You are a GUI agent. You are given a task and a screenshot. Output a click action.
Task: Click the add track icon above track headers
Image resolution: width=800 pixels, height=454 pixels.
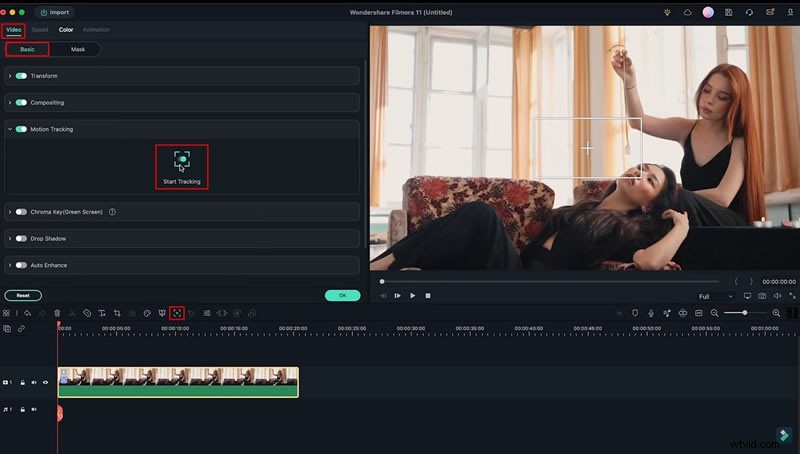[7, 329]
